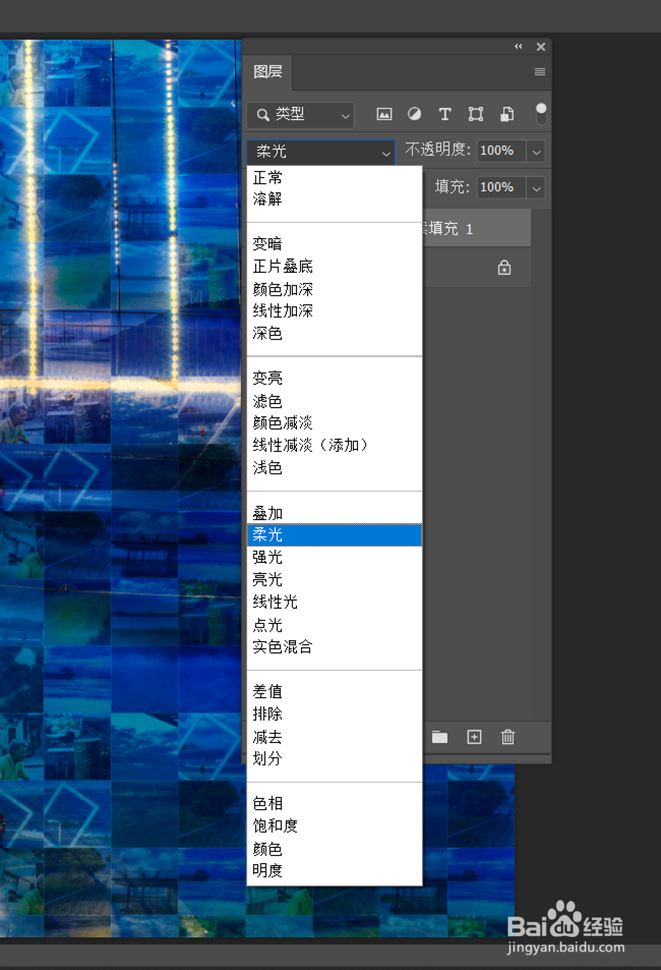
Task: Filter layers by pixel layer icon
Action: 384,114
